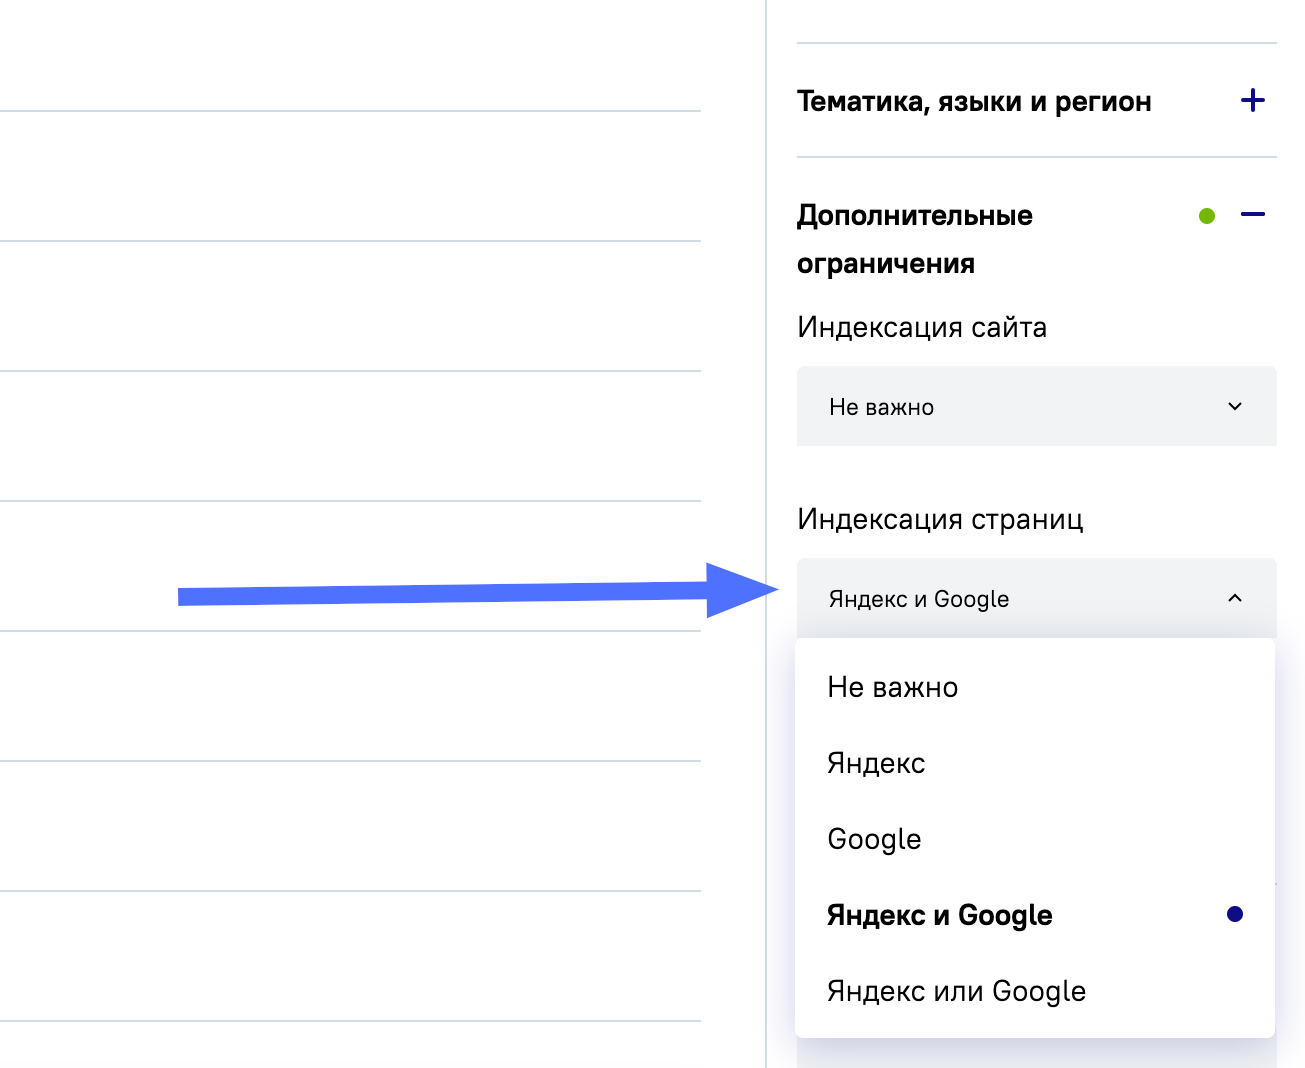Collapse the Дополнительные ограничения section heading
Viewport: 1305px width, 1068px height.
(x=914, y=238)
